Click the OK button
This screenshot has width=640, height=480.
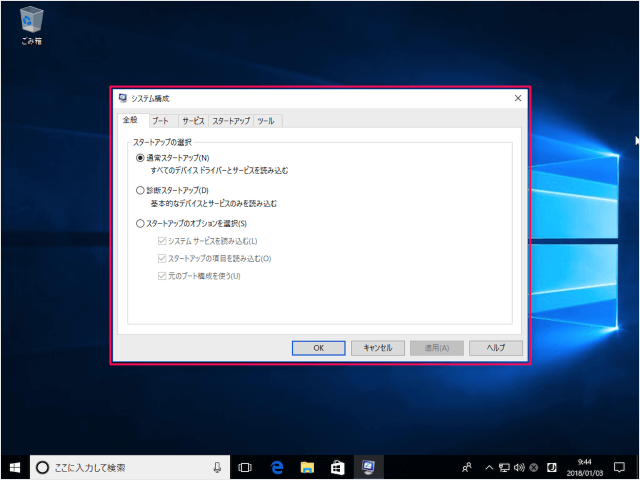tap(318, 348)
